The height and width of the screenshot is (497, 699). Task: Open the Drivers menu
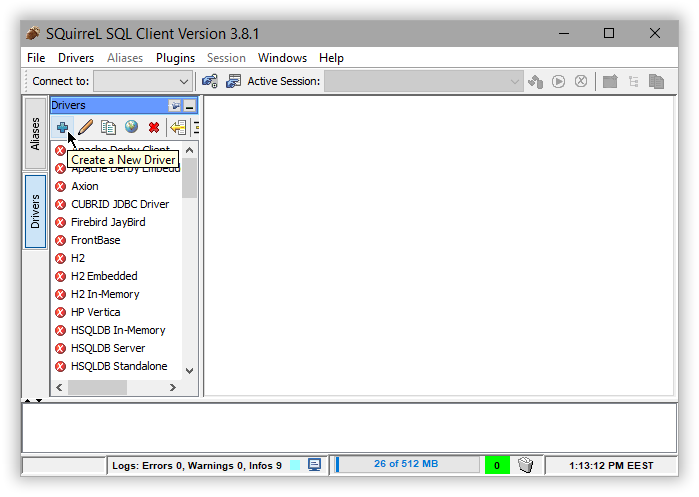point(76,58)
